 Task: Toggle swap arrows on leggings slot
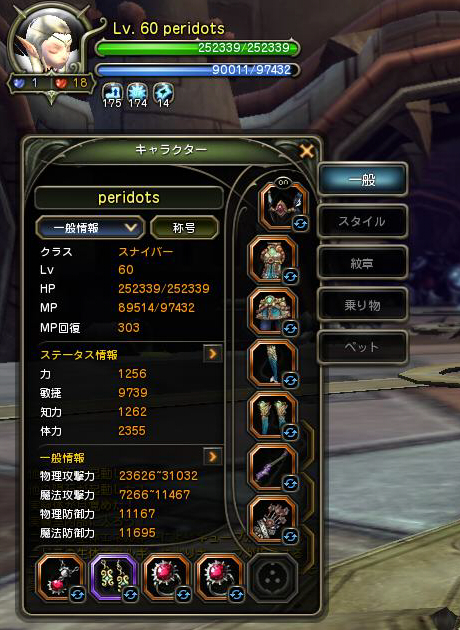(x=290, y=380)
